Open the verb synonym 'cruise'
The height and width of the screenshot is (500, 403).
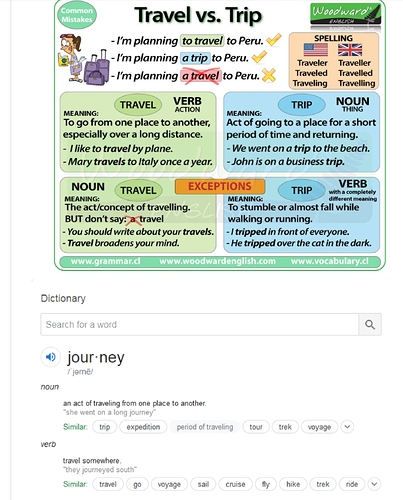[235, 484]
